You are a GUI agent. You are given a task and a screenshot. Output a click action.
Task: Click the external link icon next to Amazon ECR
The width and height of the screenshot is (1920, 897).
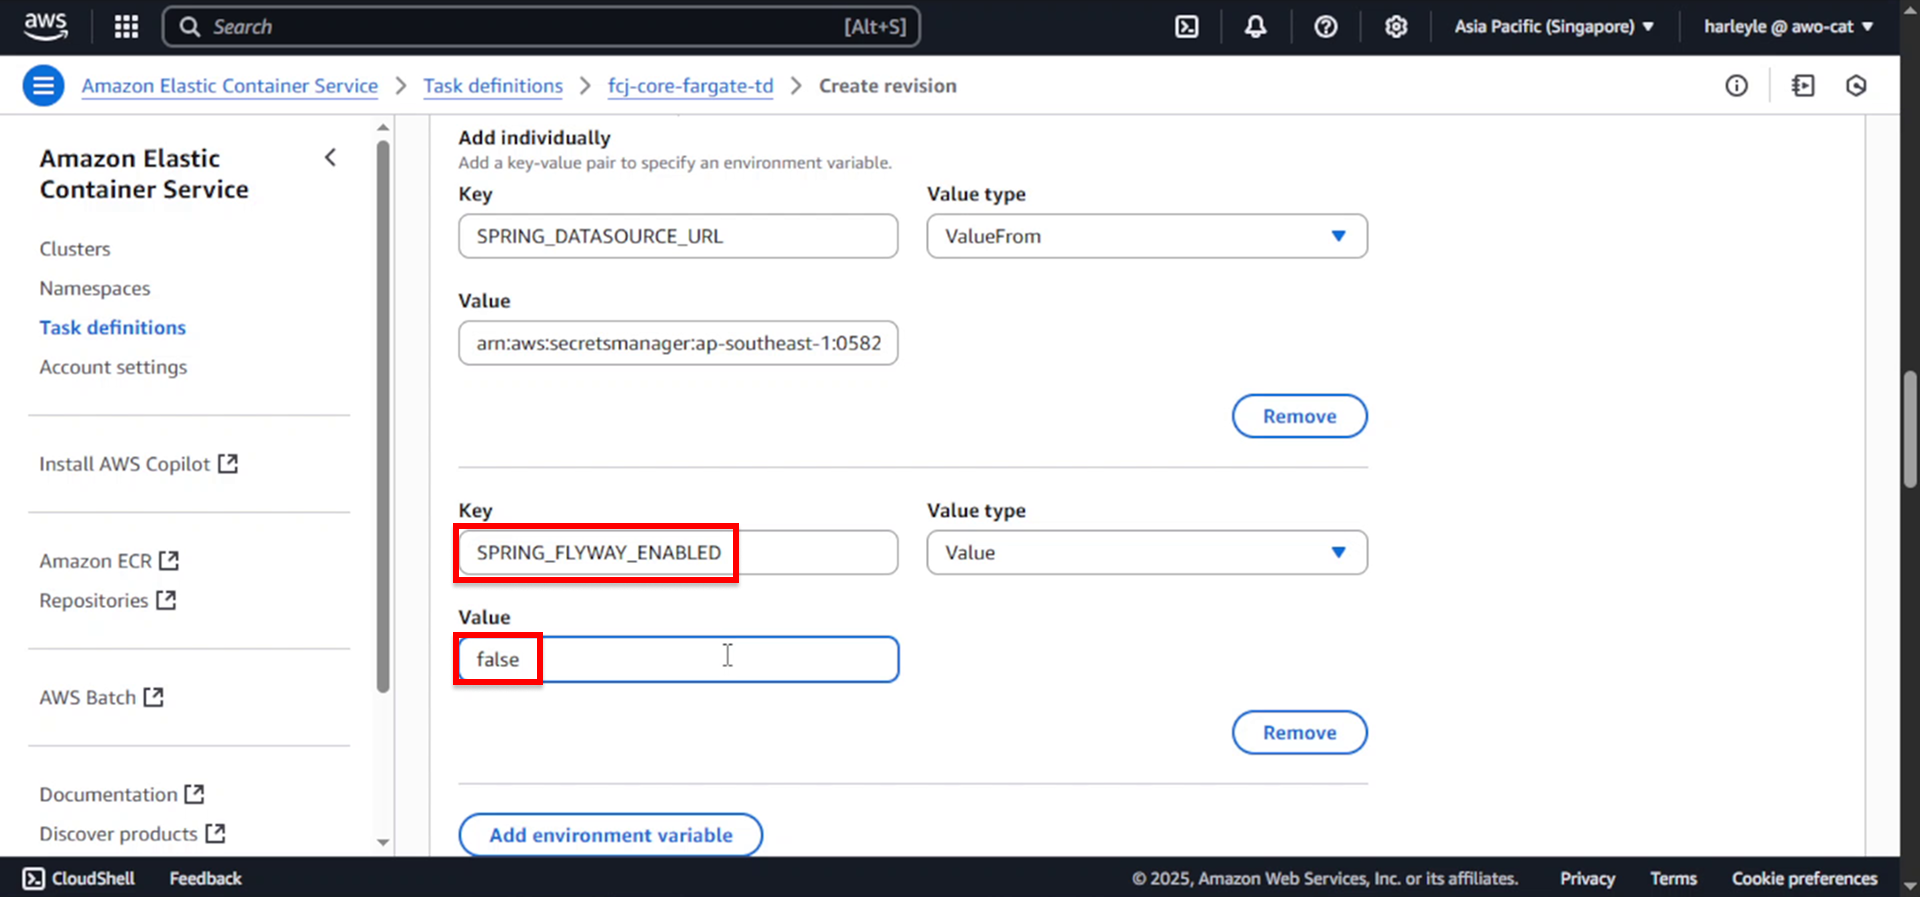click(x=169, y=561)
